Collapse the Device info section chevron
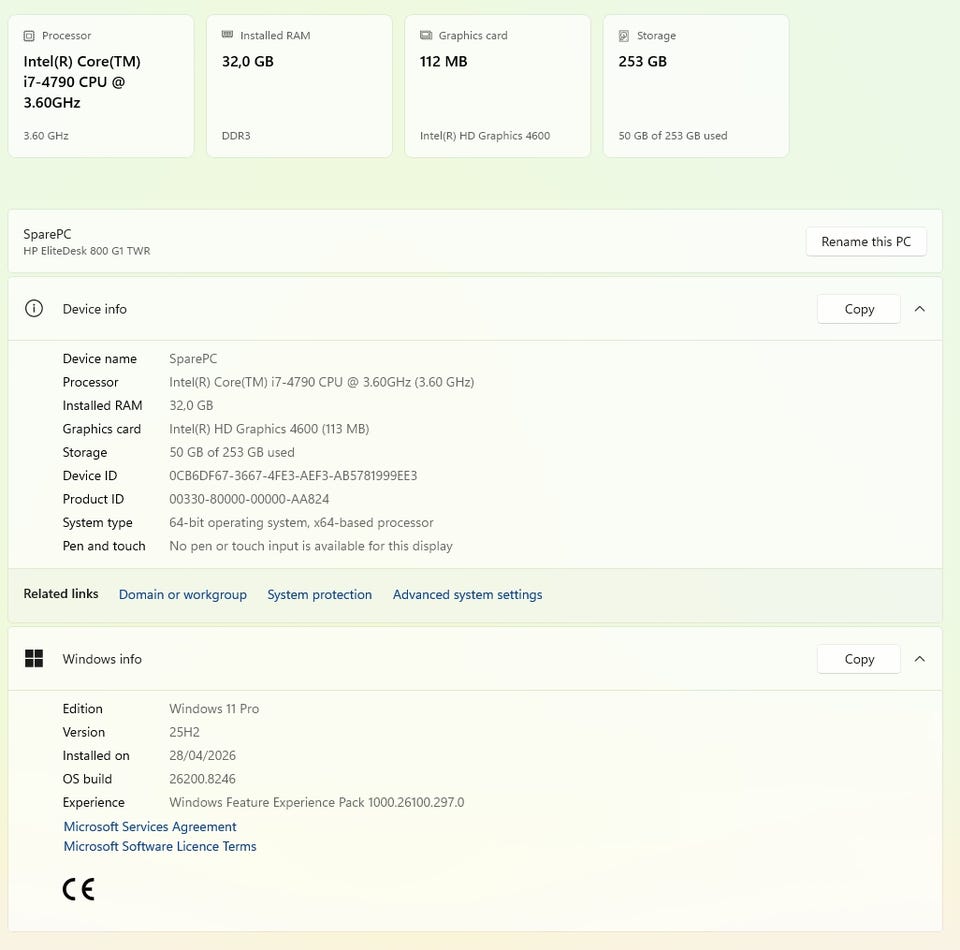Screen dimensions: 960x950 click(920, 309)
